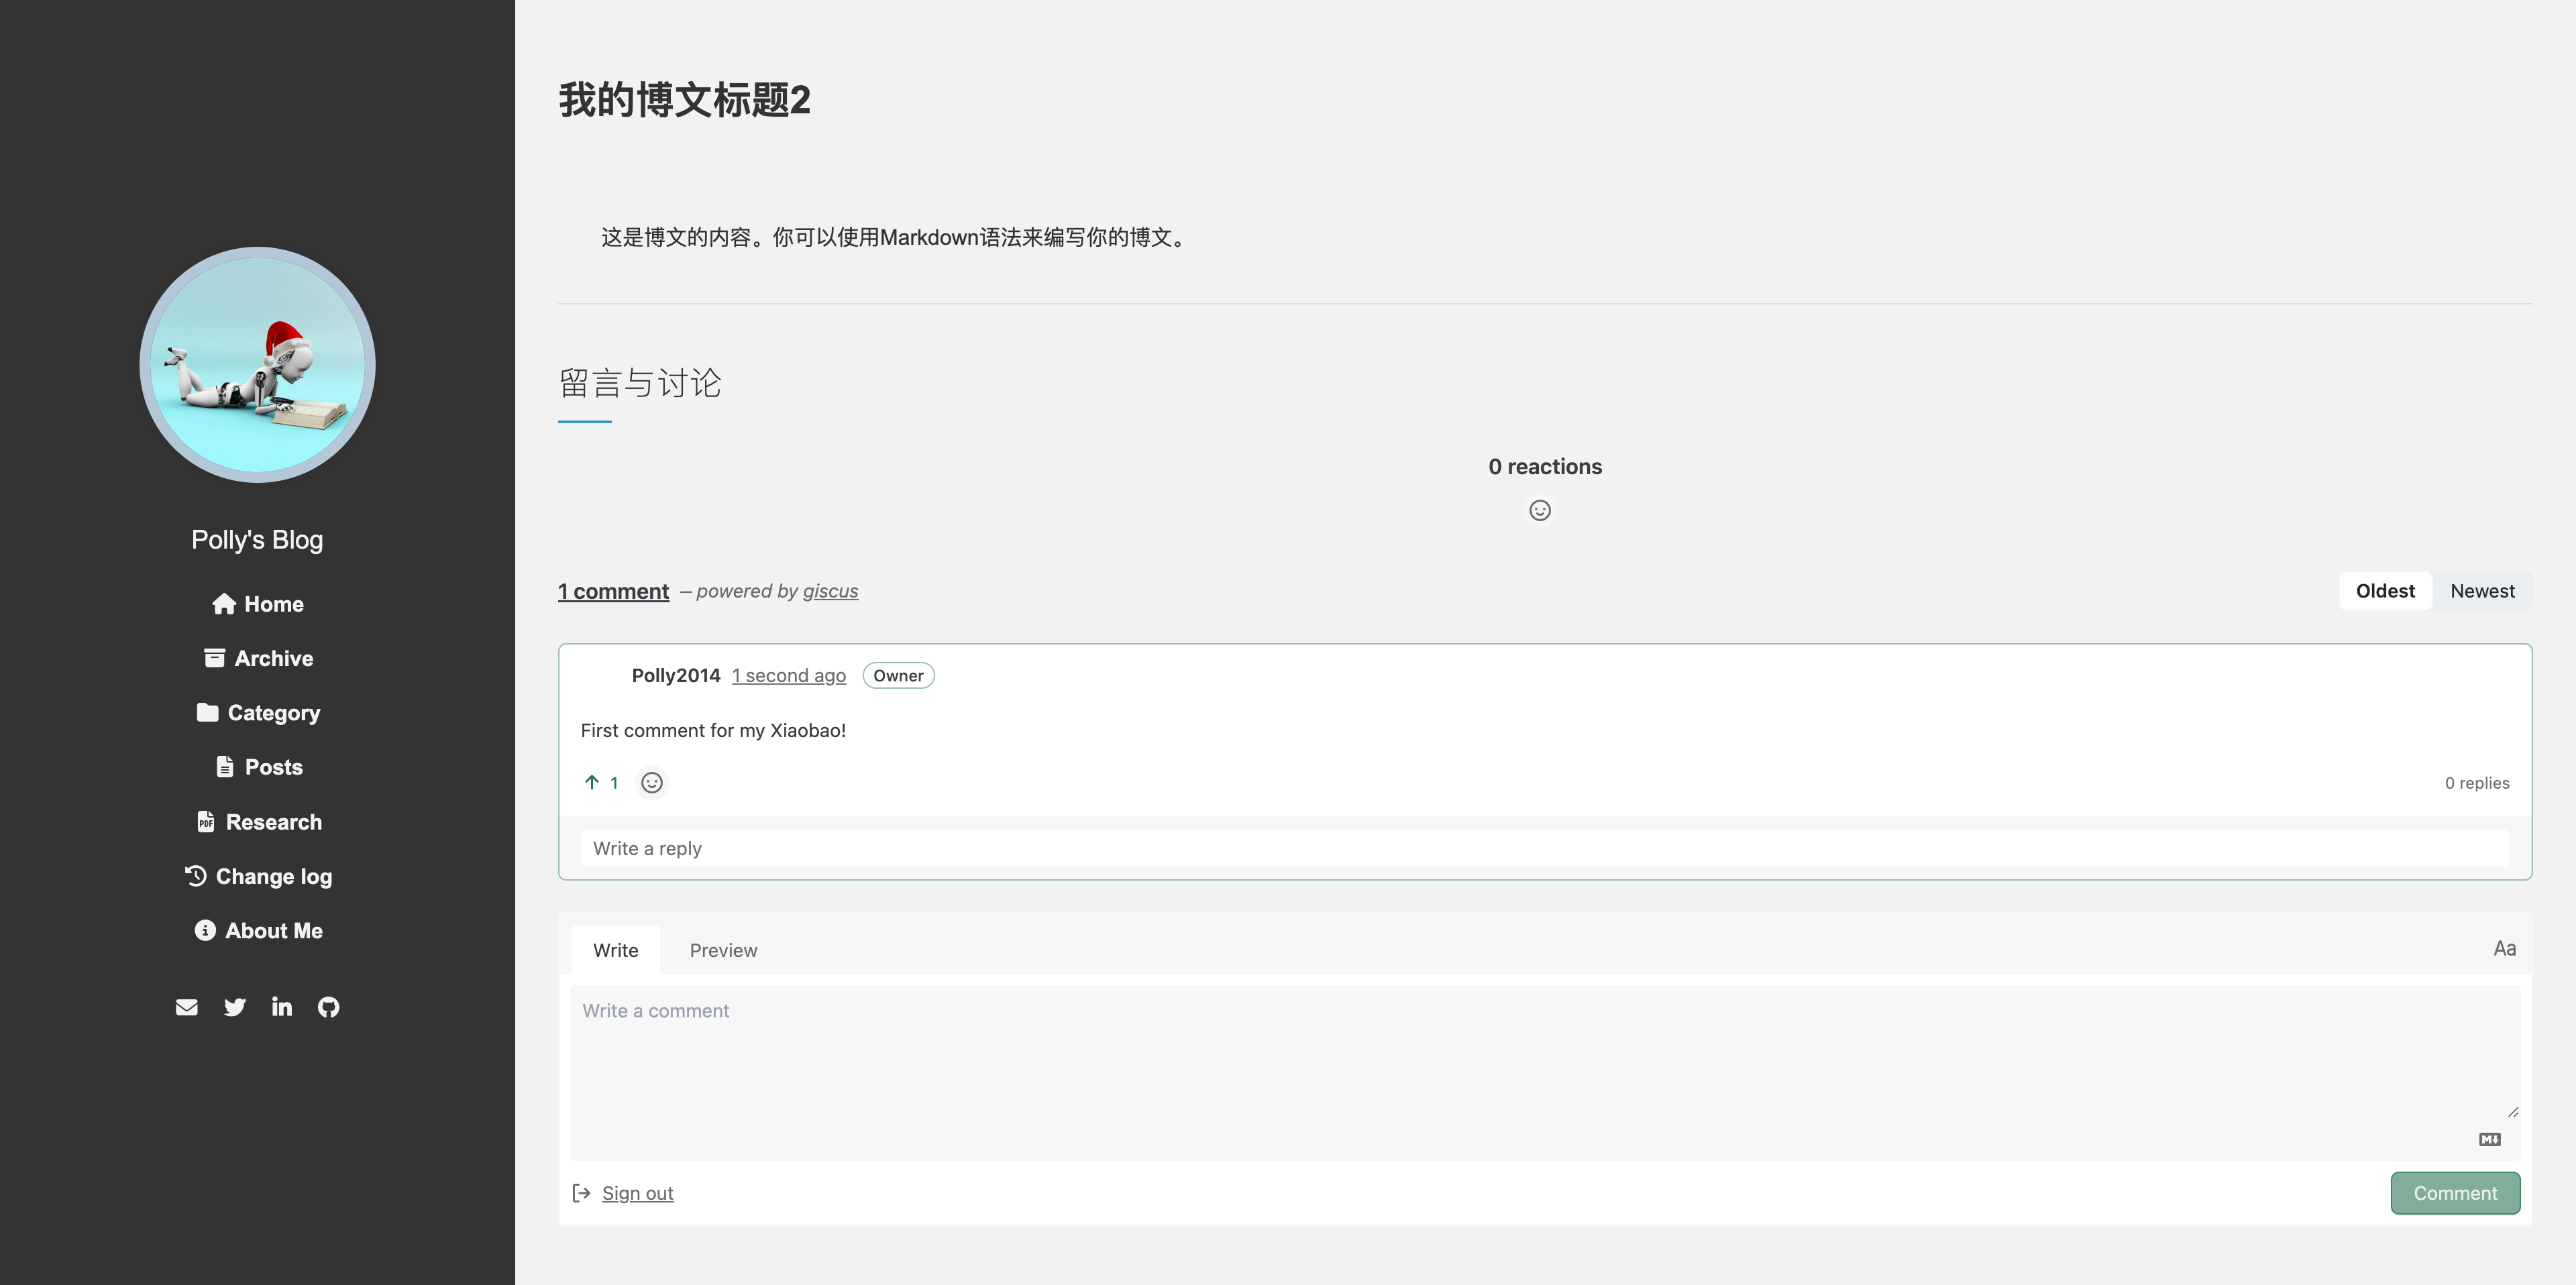Sort comments by Oldest
2576x1285 pixels.
coord(2385,591)
